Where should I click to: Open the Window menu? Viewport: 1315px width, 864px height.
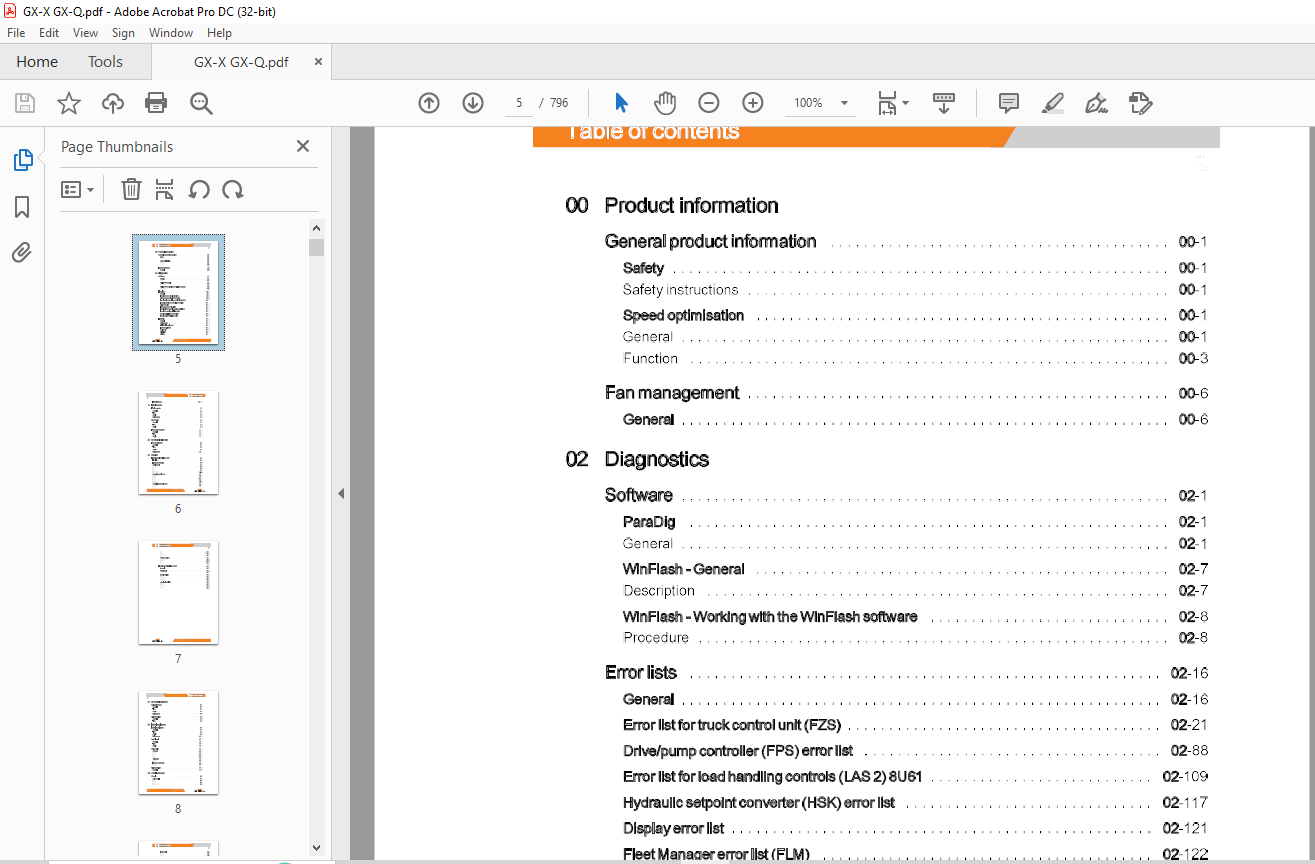(x=171, y=33)
